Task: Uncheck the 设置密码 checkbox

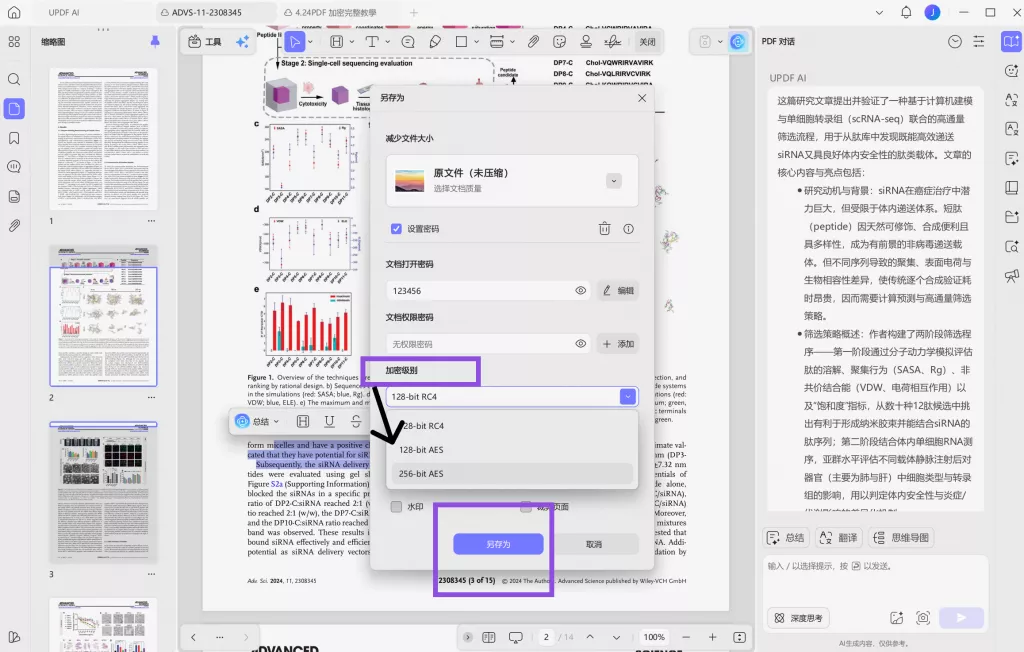Action: coord(396,229)
